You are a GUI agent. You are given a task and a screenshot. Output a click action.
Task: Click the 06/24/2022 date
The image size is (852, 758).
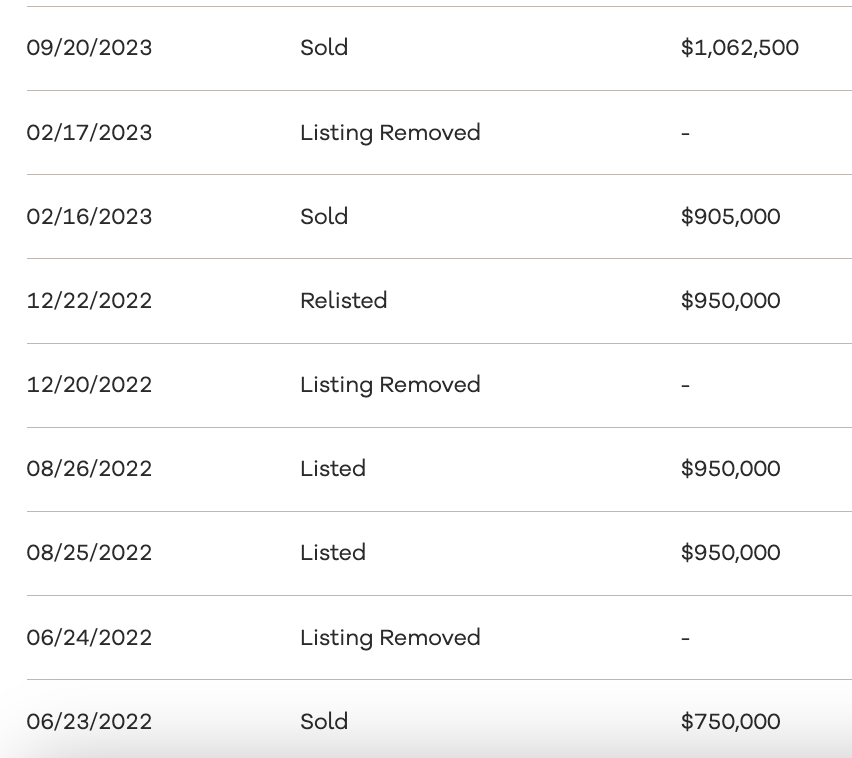89,638
